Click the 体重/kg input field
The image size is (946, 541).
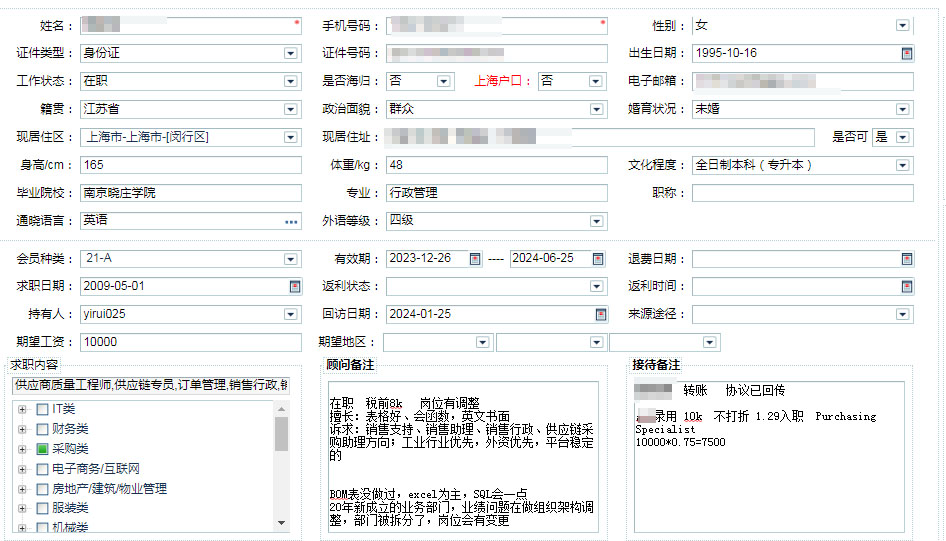pos(497,165)
